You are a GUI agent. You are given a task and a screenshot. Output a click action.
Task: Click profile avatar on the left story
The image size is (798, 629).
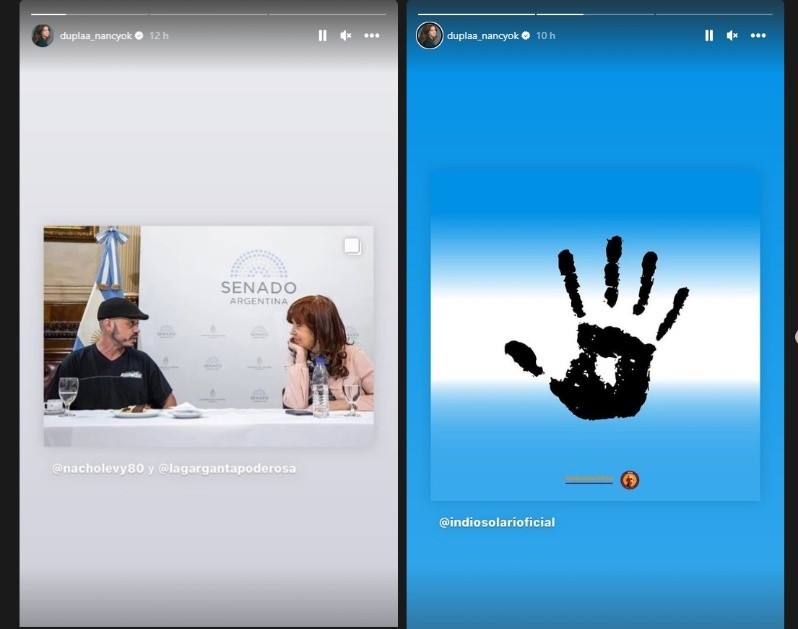(43, 35)
